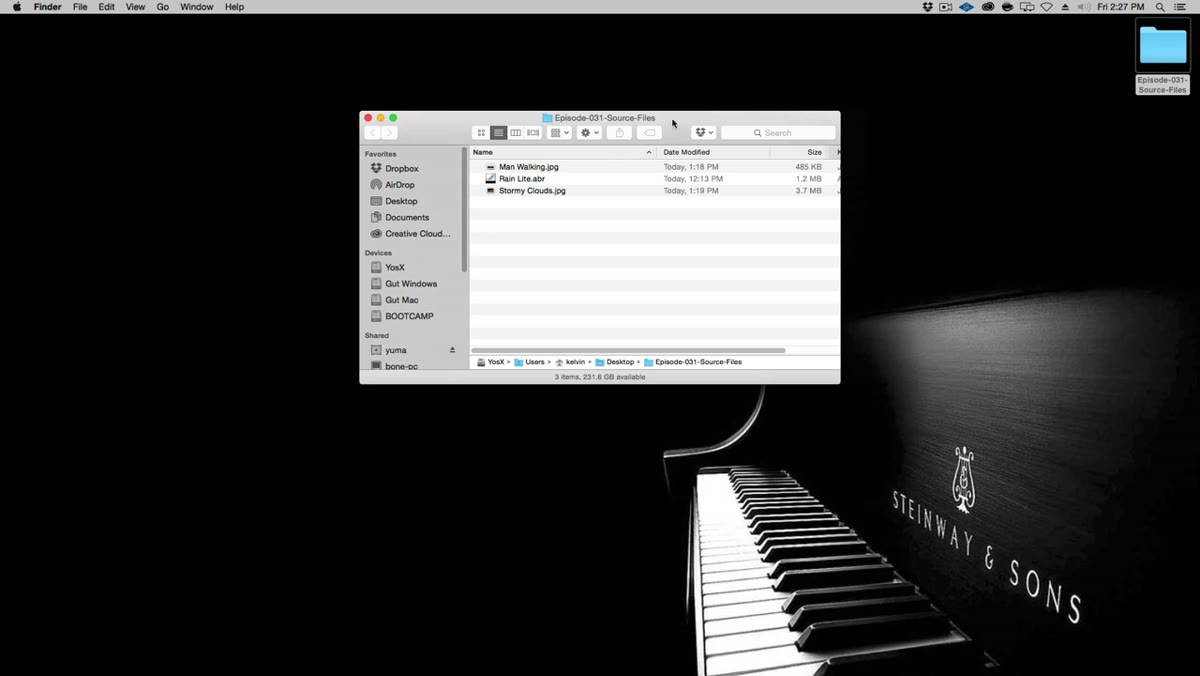Click the screen recording camera menu bar icon
The image size is (1200, 676).
tap(946, 7)
